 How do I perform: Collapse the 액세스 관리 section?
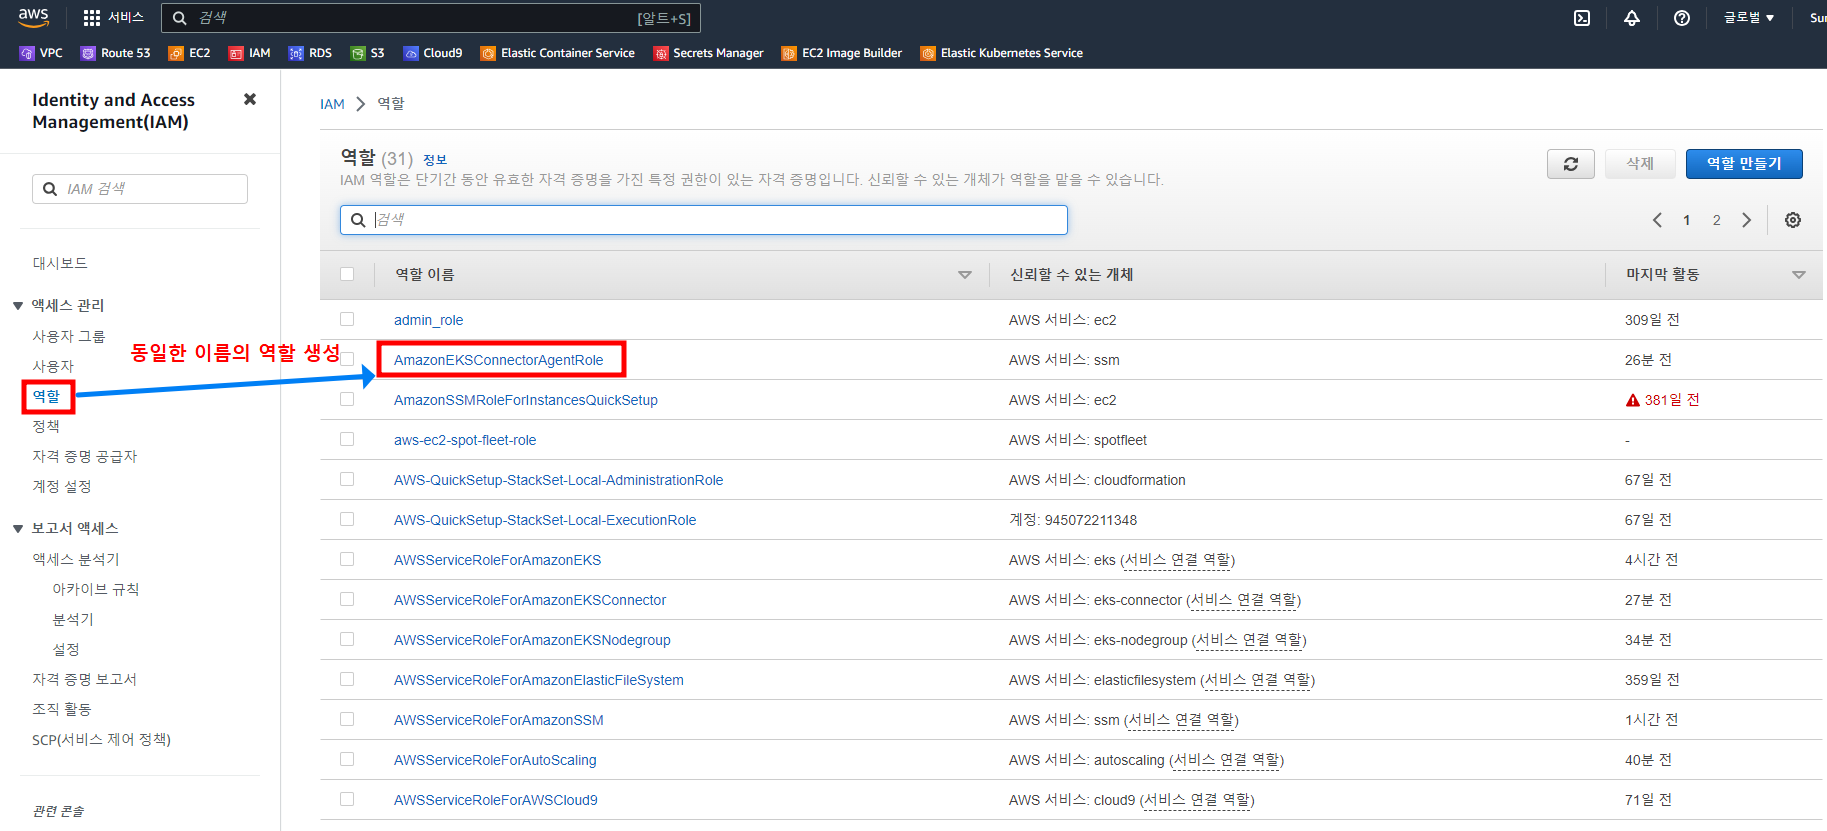(x=18, y=306)
